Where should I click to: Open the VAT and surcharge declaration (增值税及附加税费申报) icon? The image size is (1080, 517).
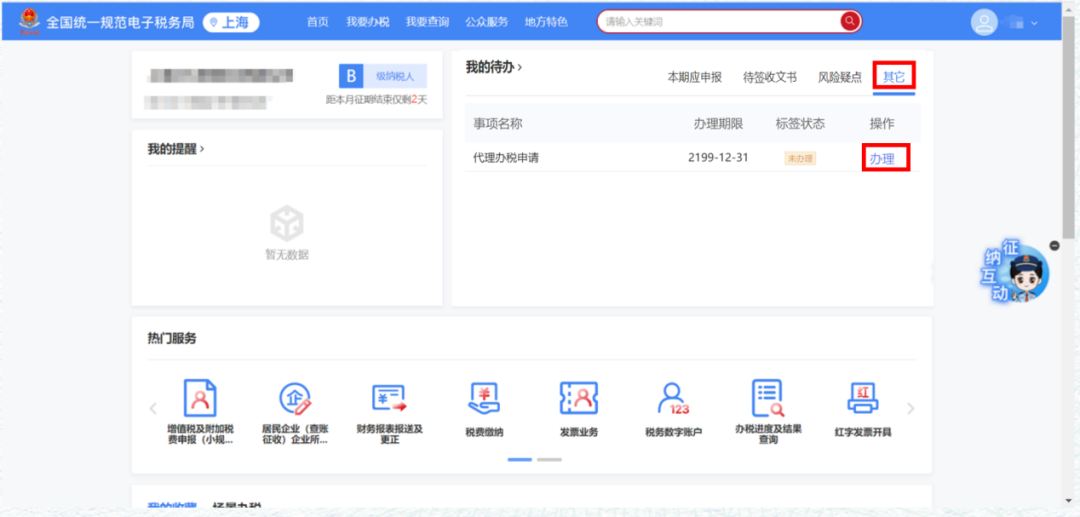pyautogui.click(x=200, y=399)
